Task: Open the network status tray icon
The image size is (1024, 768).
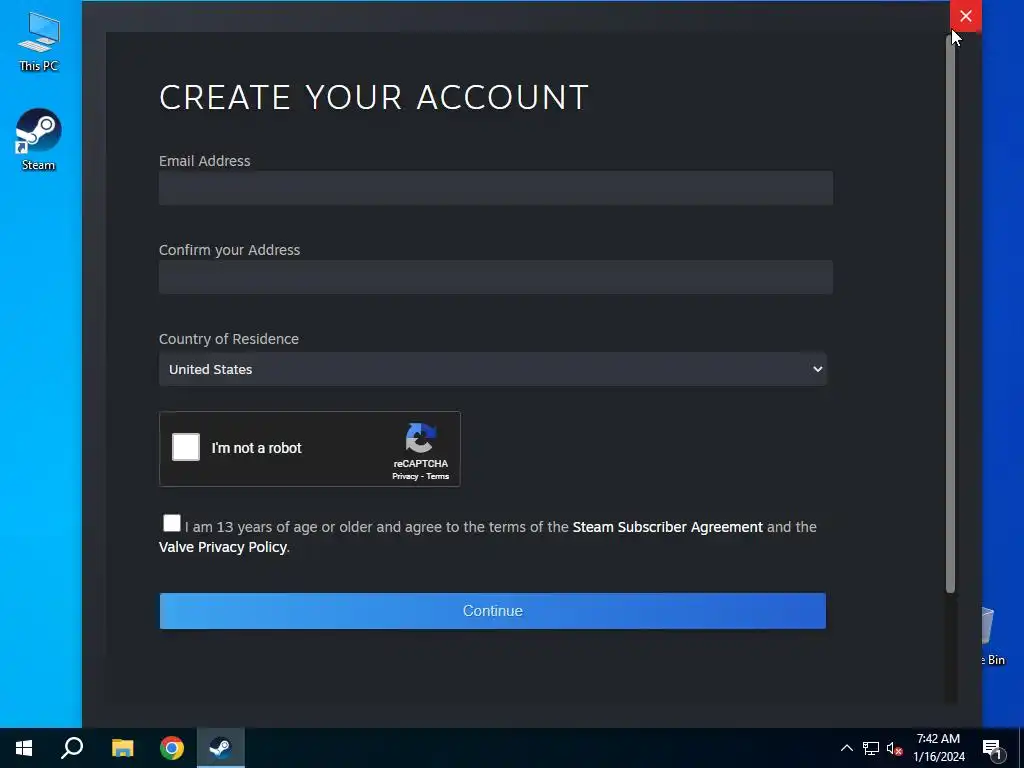Action: [x=871, y=748]
